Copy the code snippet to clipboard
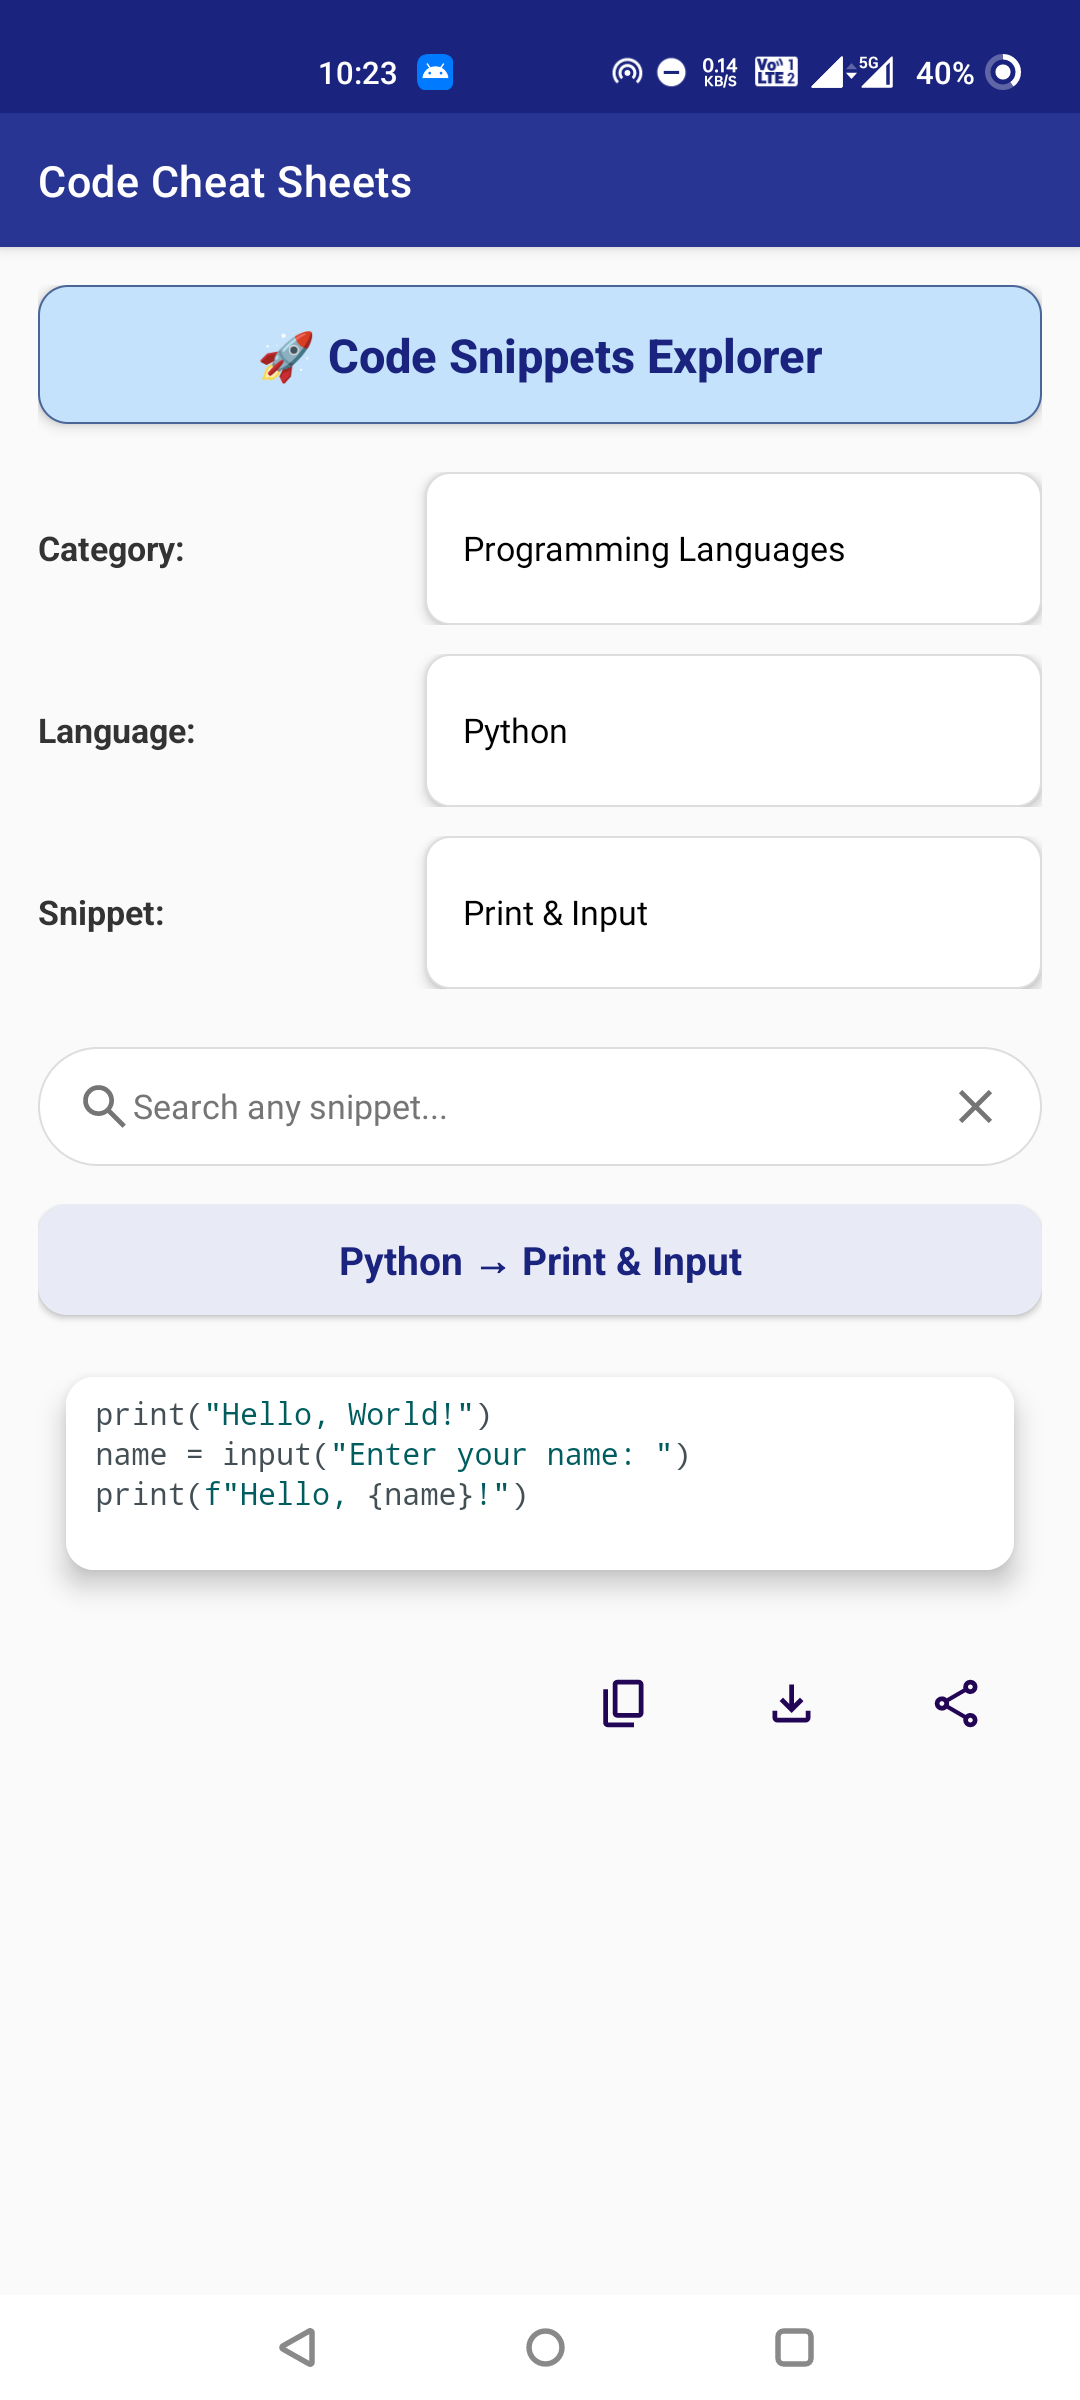The image size is (1080, 2400). point(623,1703)
